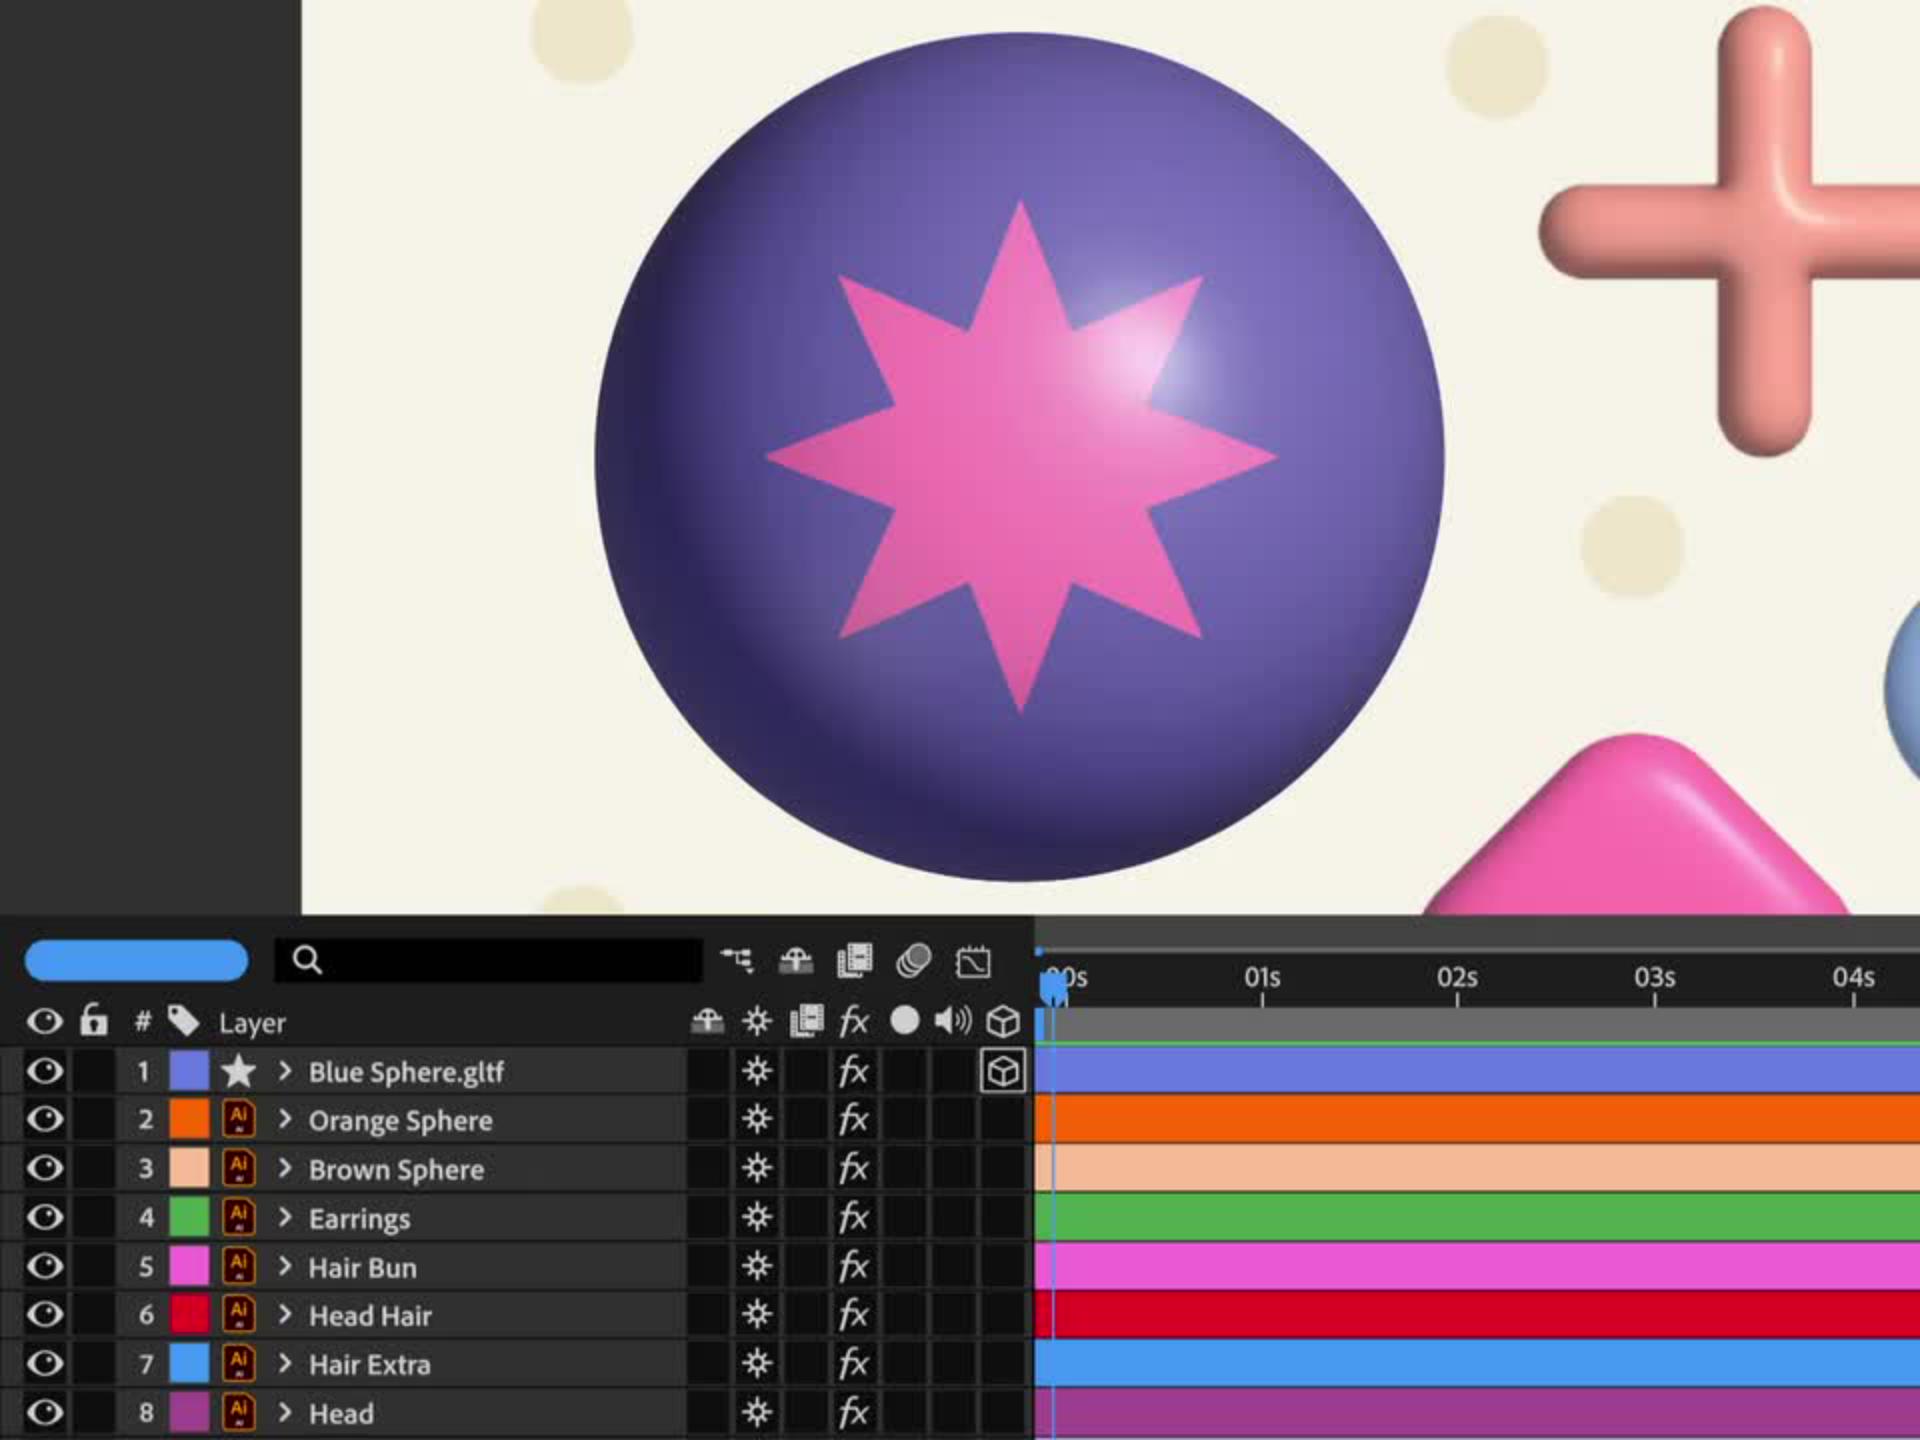Click the fx icon on Earrings layer
The image size is (1920, 1440).
853,1218
